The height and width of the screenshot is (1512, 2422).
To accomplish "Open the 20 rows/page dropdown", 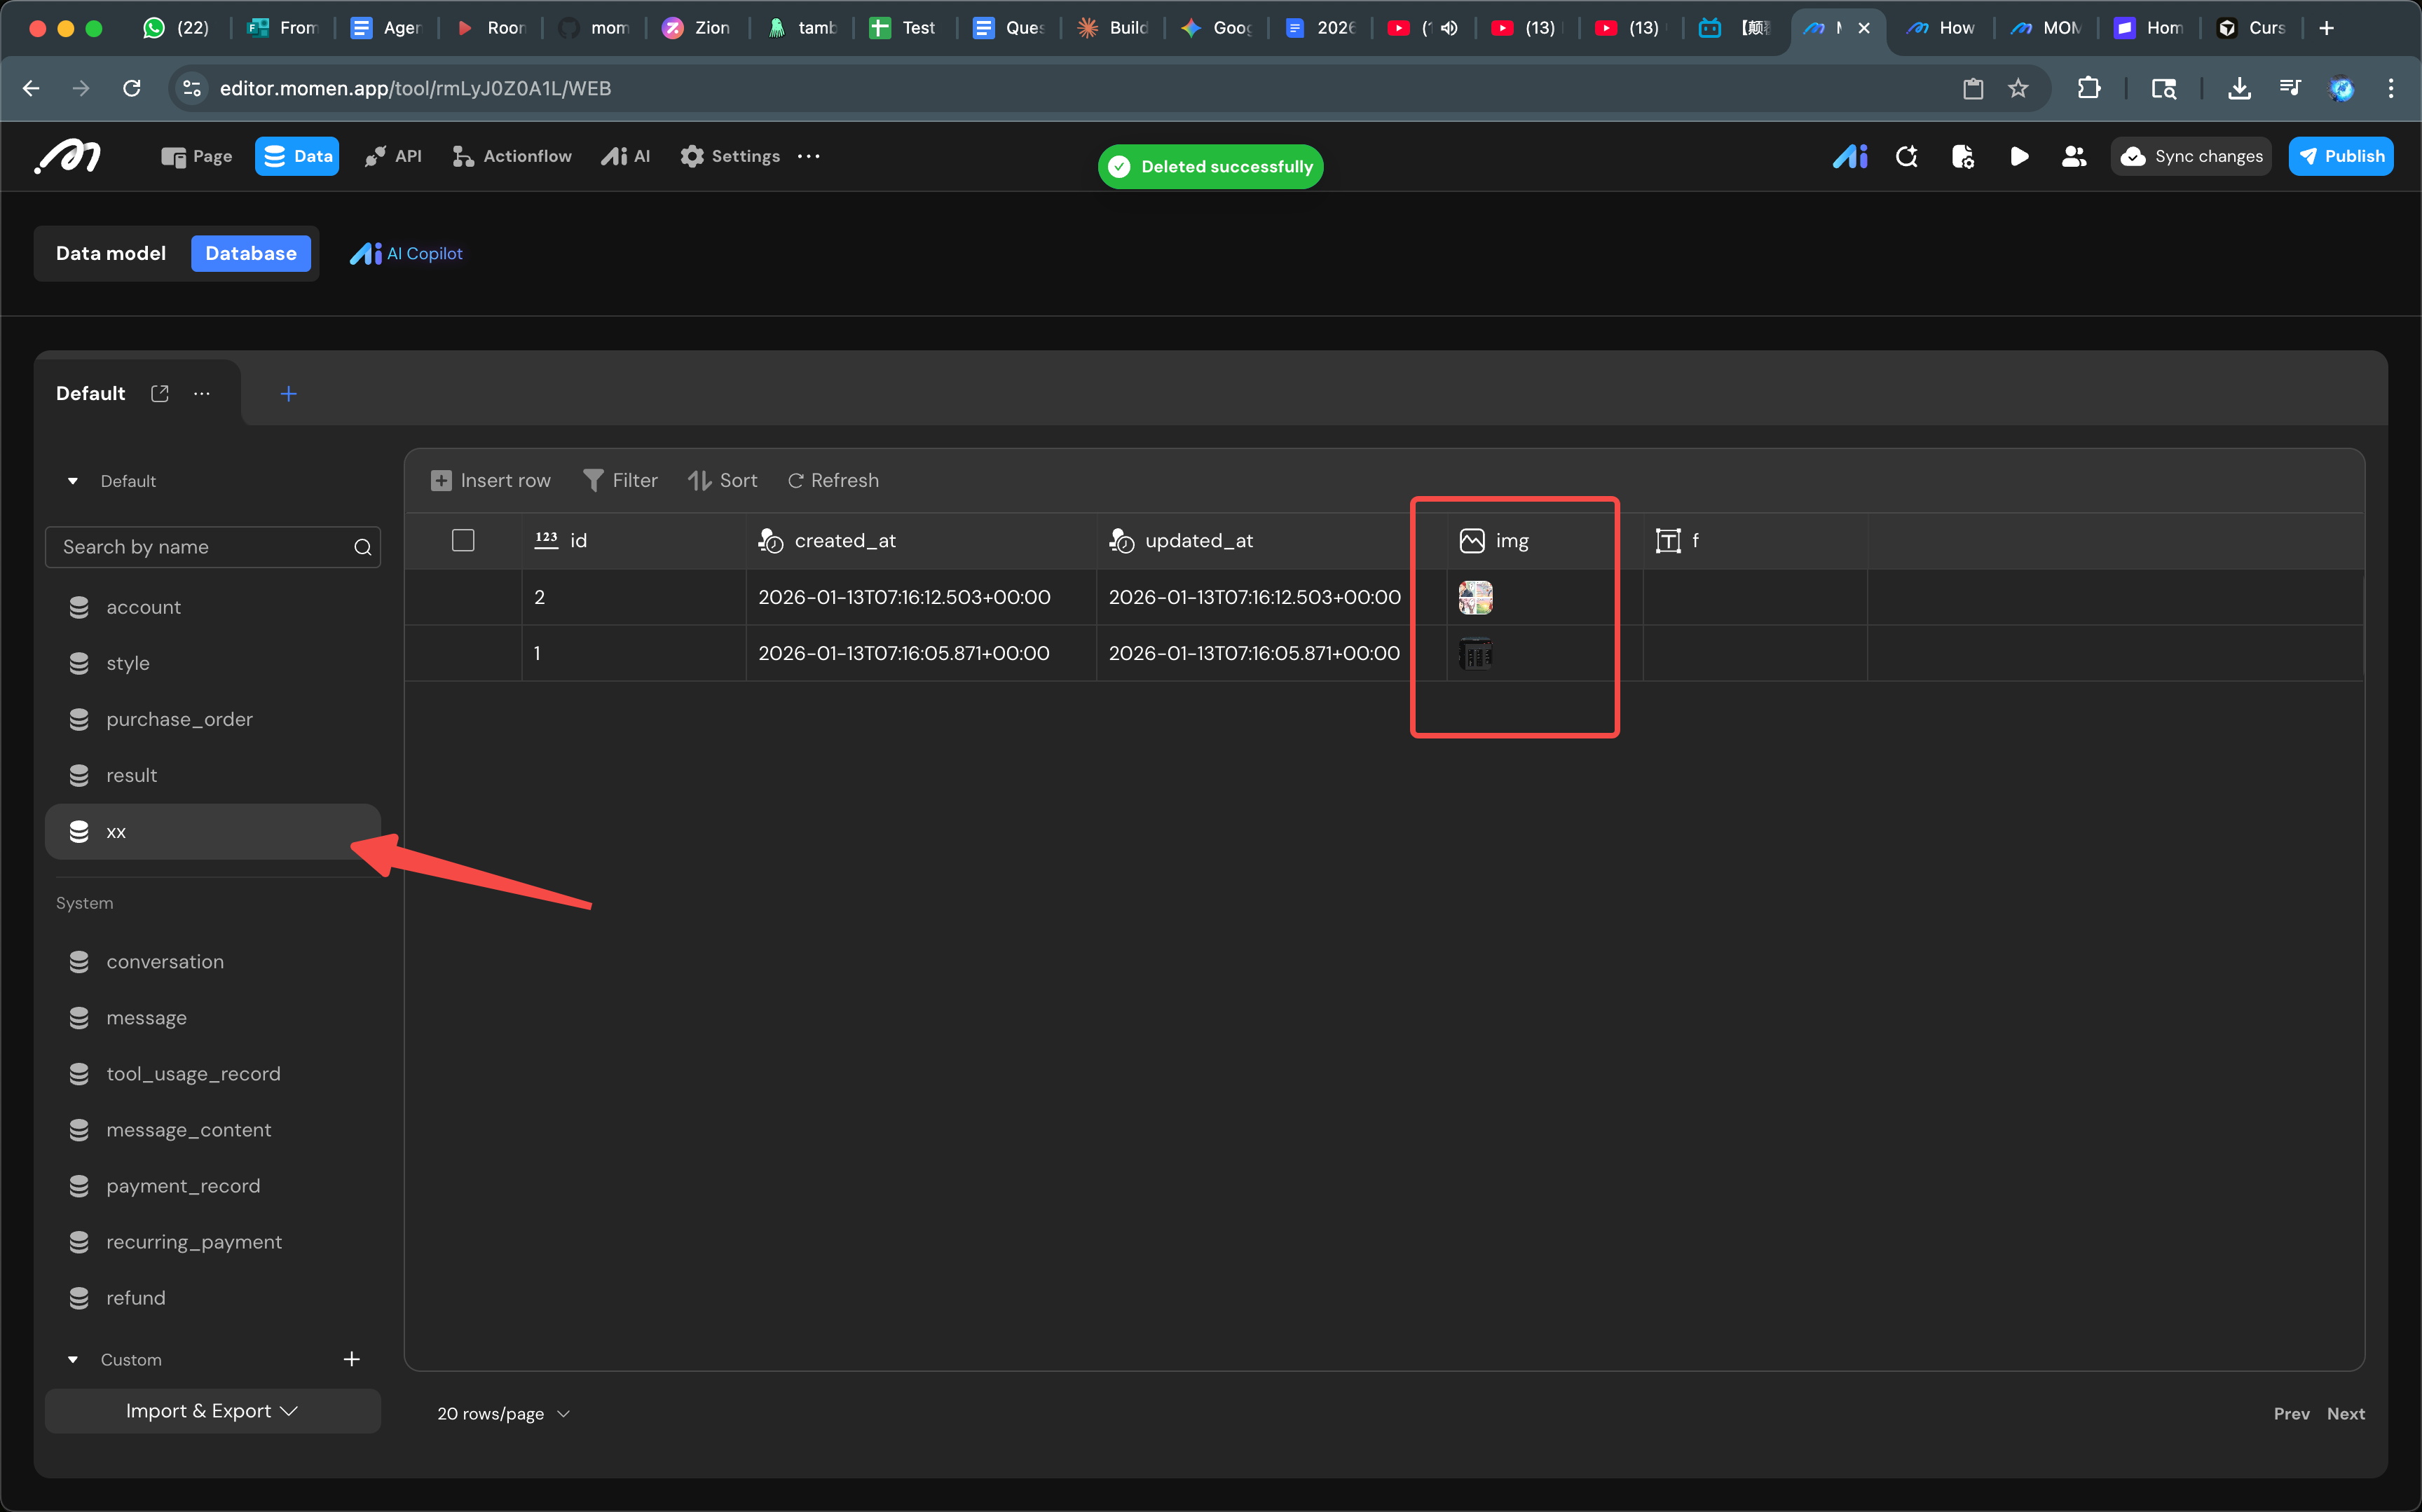I will pyautogui.click(x=503, y=1413).
